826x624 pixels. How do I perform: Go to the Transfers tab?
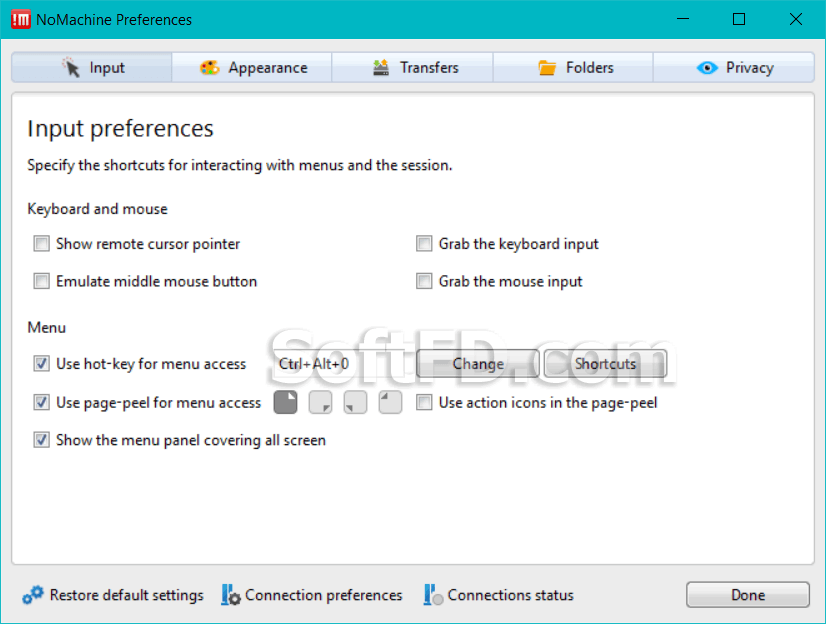(412, 67)
